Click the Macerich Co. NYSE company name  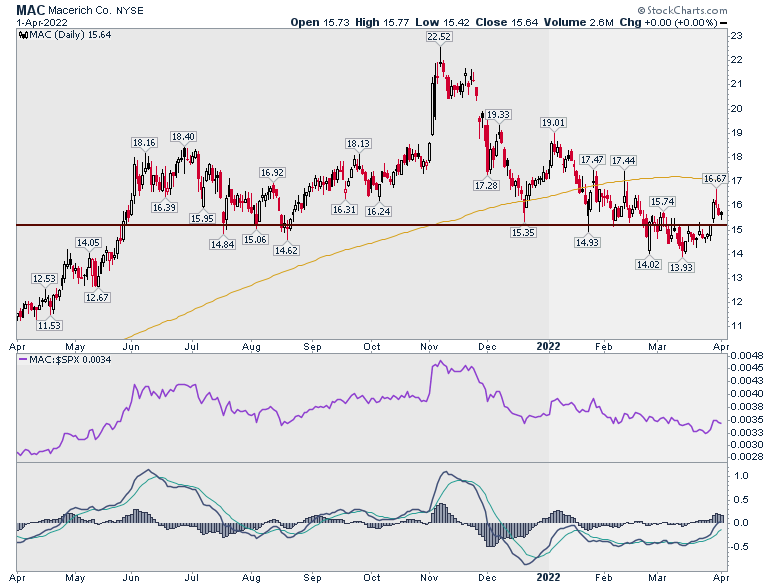96,10
